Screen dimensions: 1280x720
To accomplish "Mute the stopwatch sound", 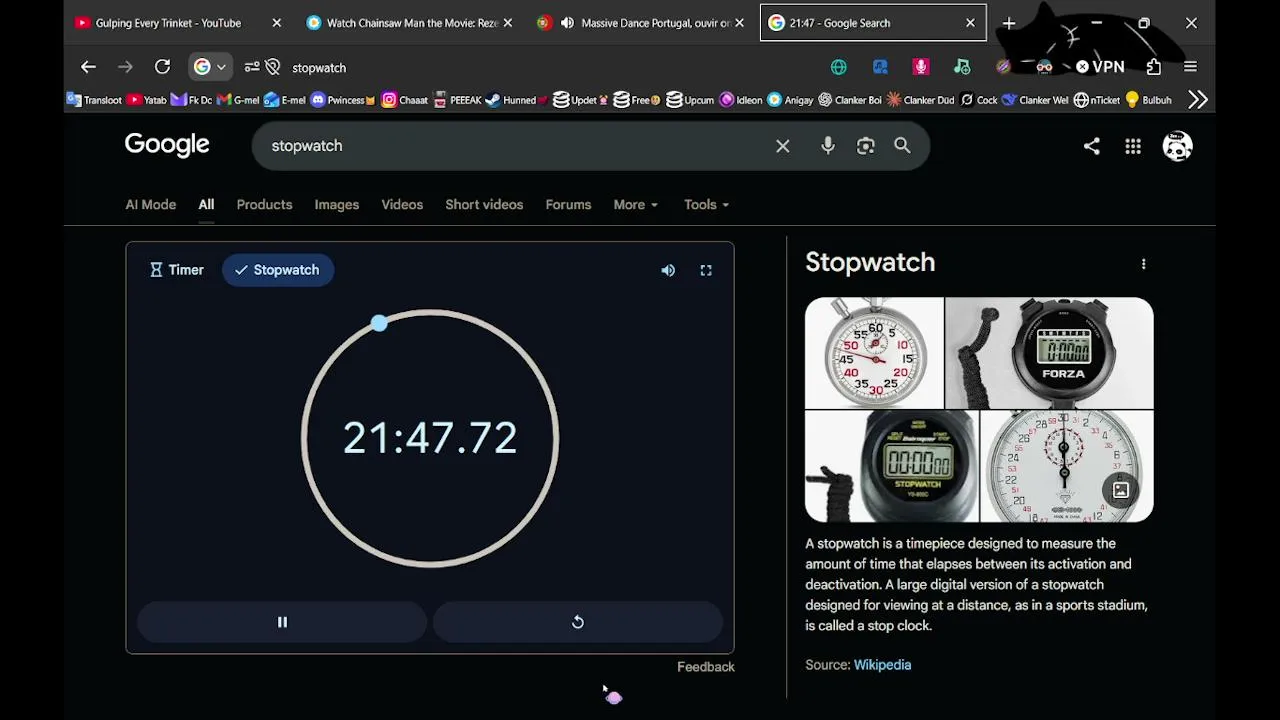I will [668, 270].
